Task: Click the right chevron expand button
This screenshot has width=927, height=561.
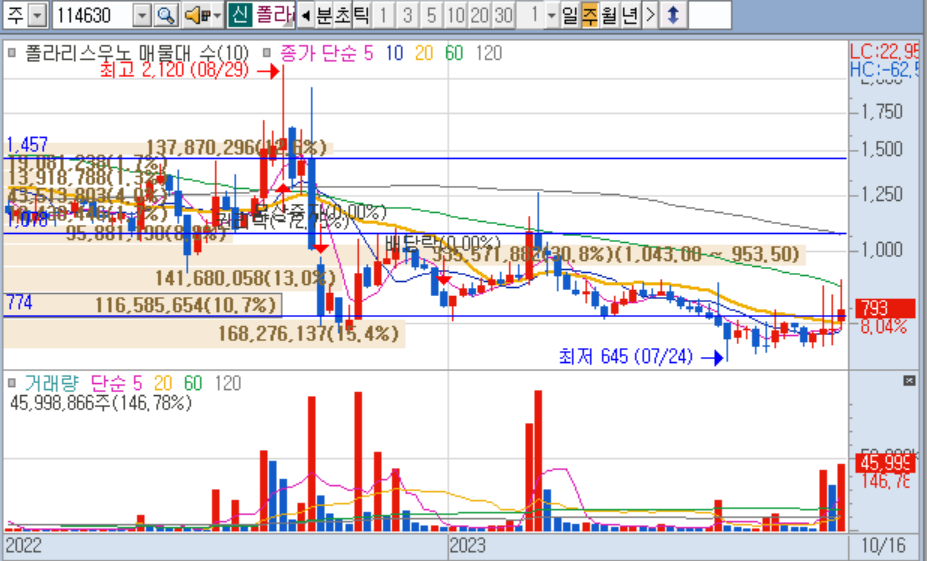Action: [x=649, y=15]
